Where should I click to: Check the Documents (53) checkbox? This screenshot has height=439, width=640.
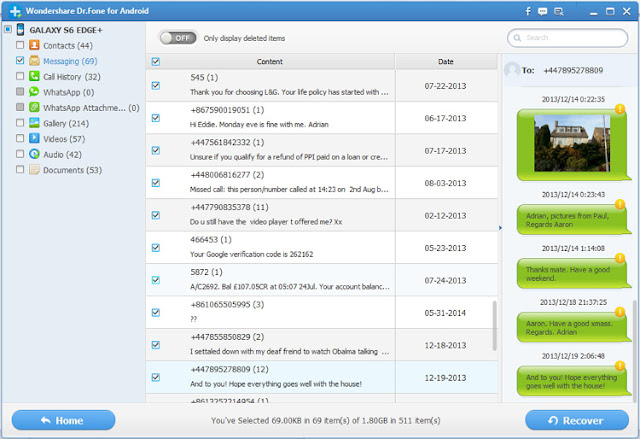(x=20, y=169)
